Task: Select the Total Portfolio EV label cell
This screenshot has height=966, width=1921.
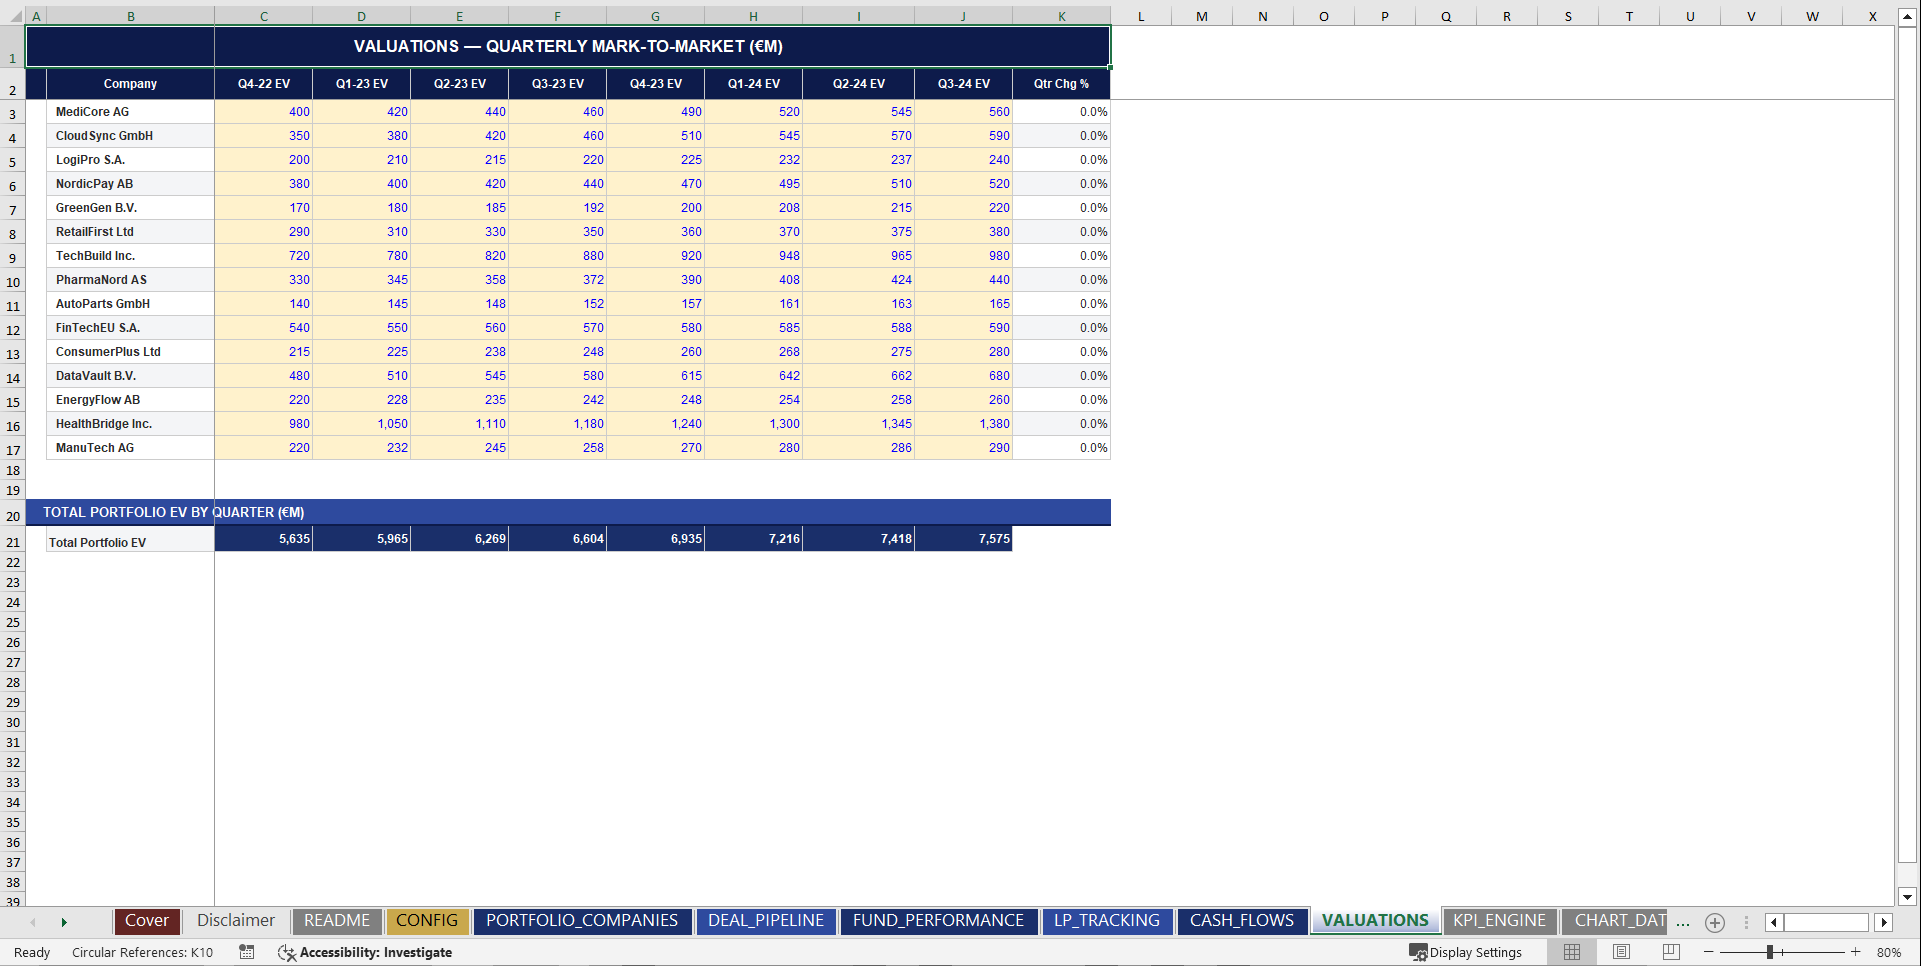Action: pos(130,541)
